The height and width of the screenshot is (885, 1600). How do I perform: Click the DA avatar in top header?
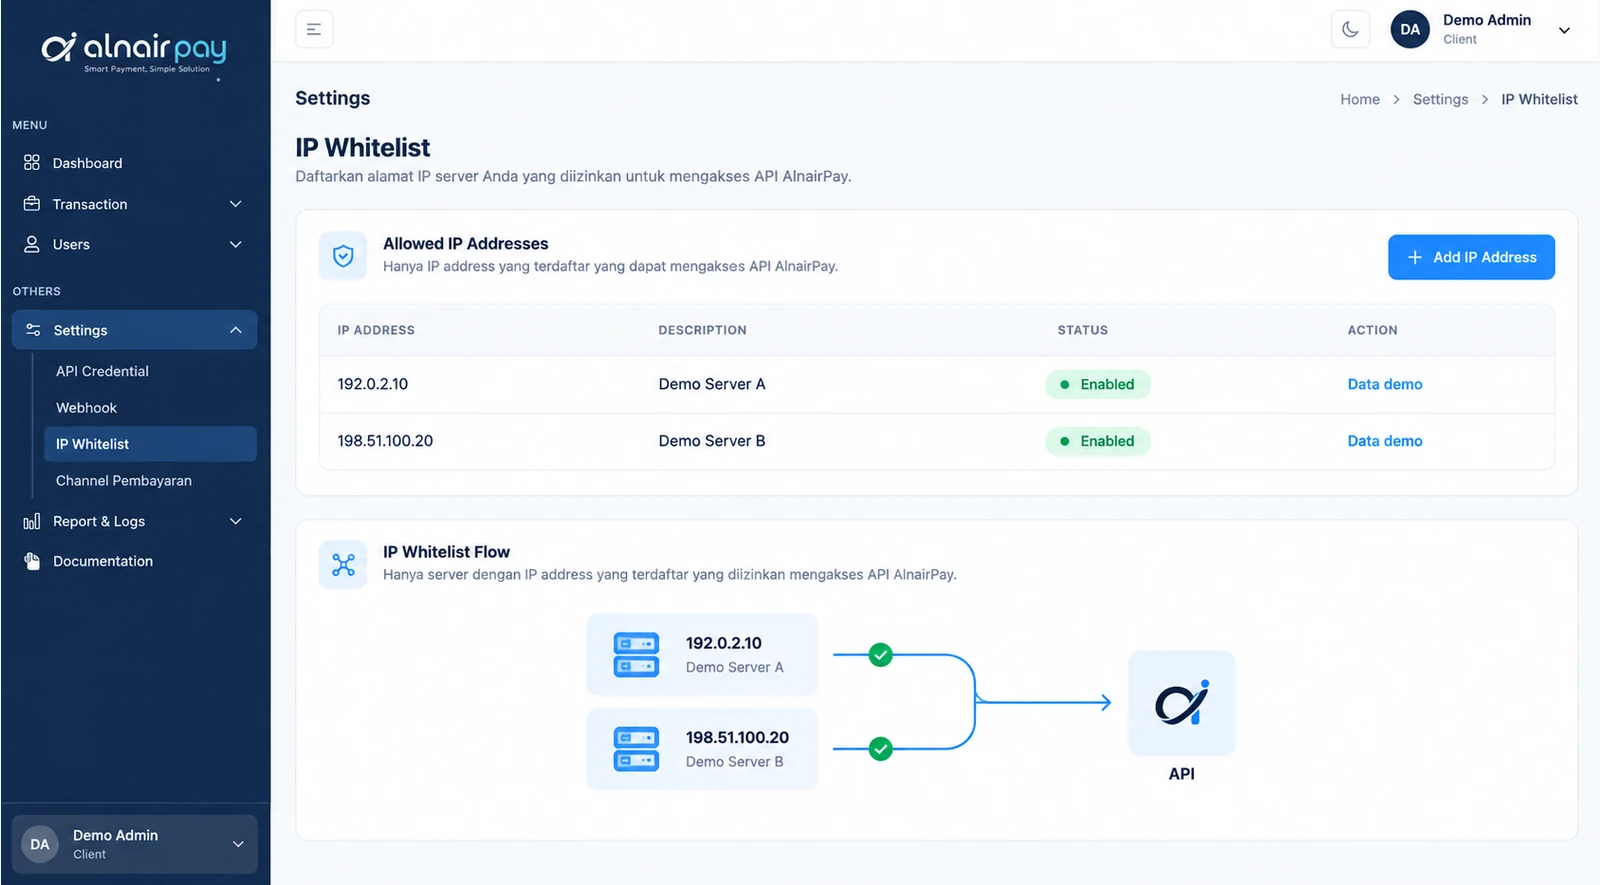(x=1410, y=30)
